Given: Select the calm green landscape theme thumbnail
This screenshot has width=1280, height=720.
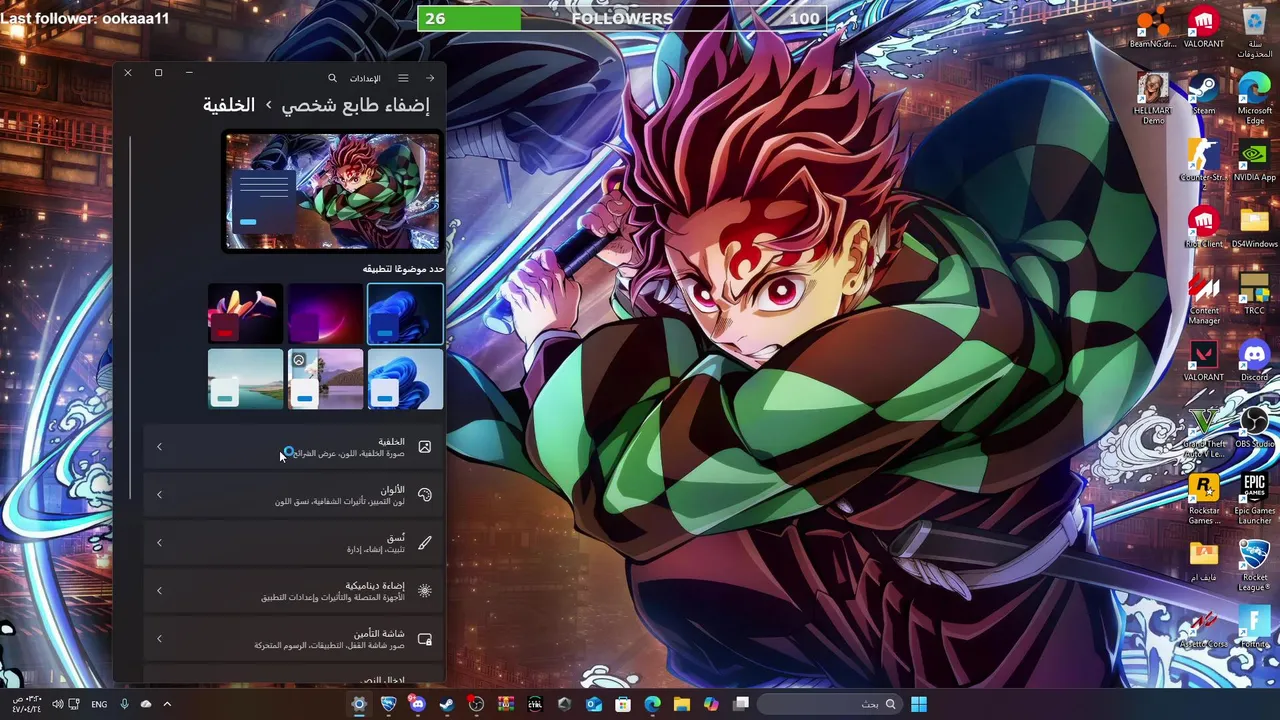Looking at the screenshot, I should 245,379.
